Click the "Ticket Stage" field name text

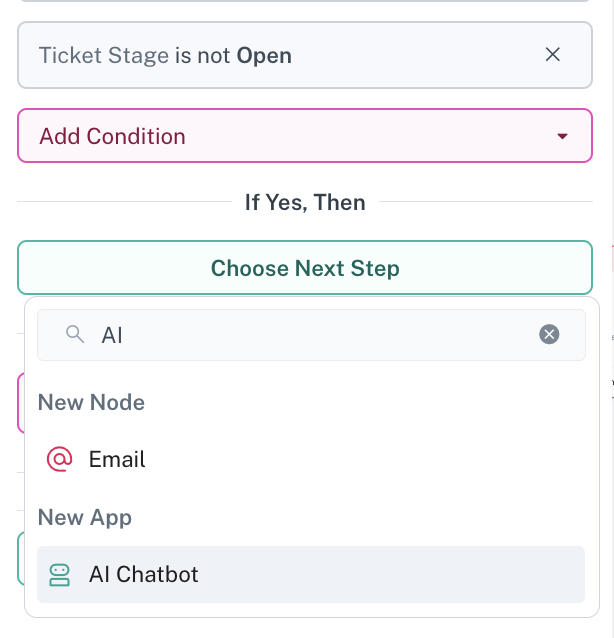point(104,55)
